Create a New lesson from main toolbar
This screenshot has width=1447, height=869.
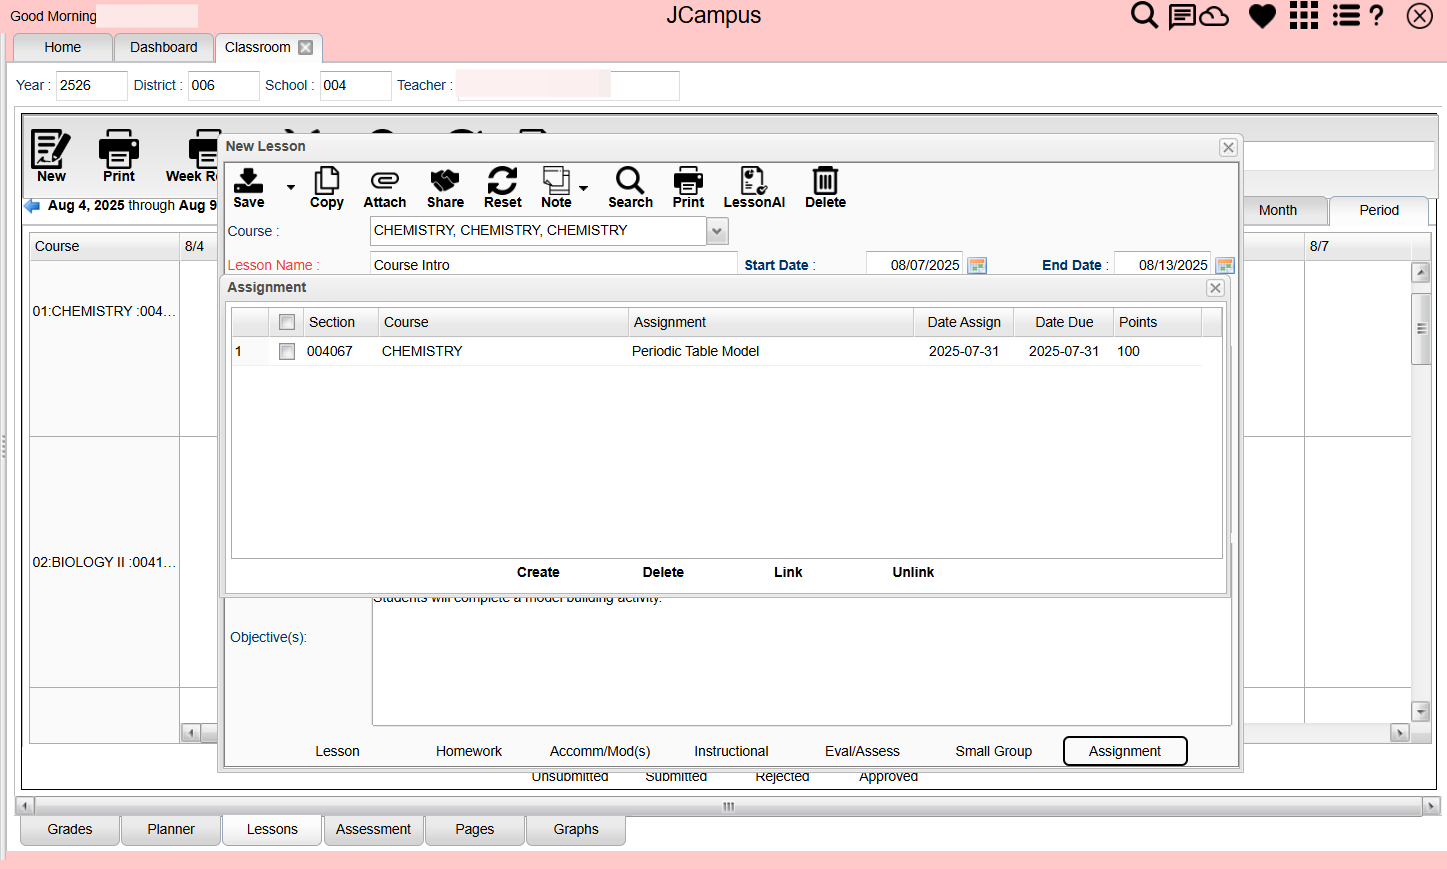pos(51,156)
